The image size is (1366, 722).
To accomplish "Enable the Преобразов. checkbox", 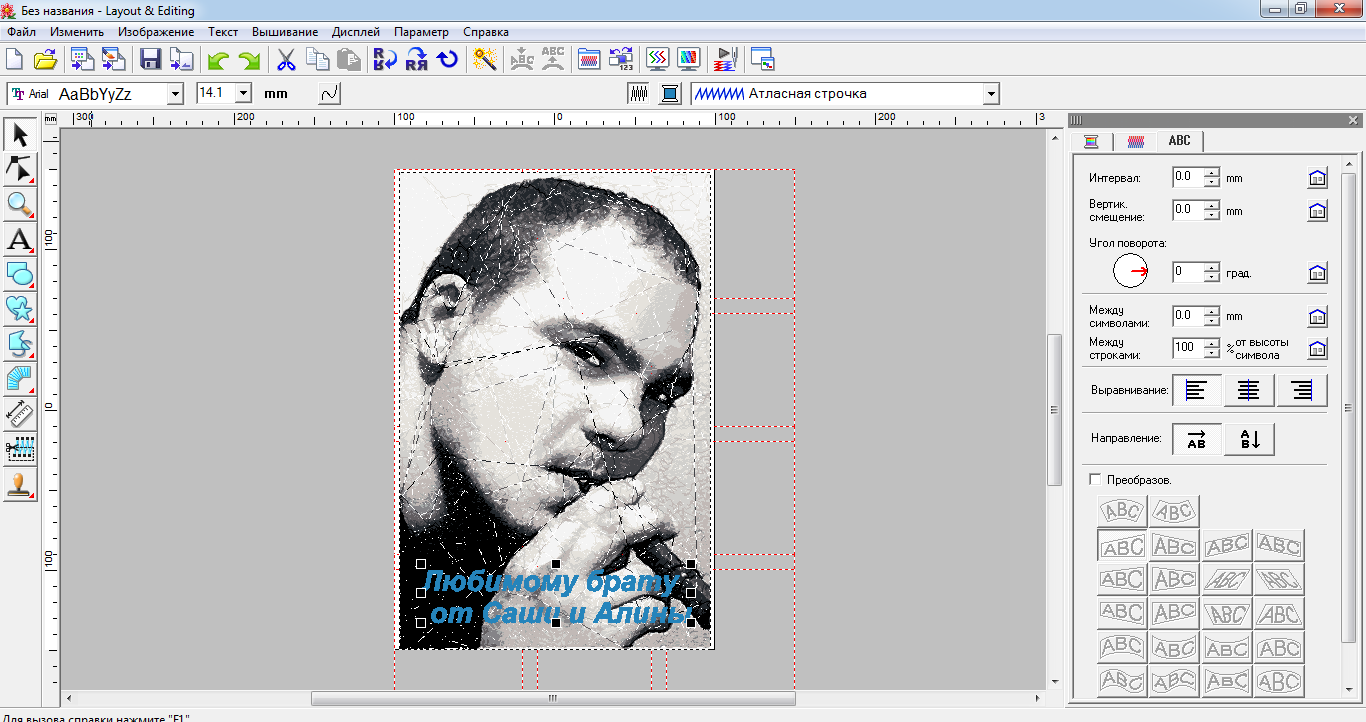I will pyautogui.click(x=1095, y=480).
